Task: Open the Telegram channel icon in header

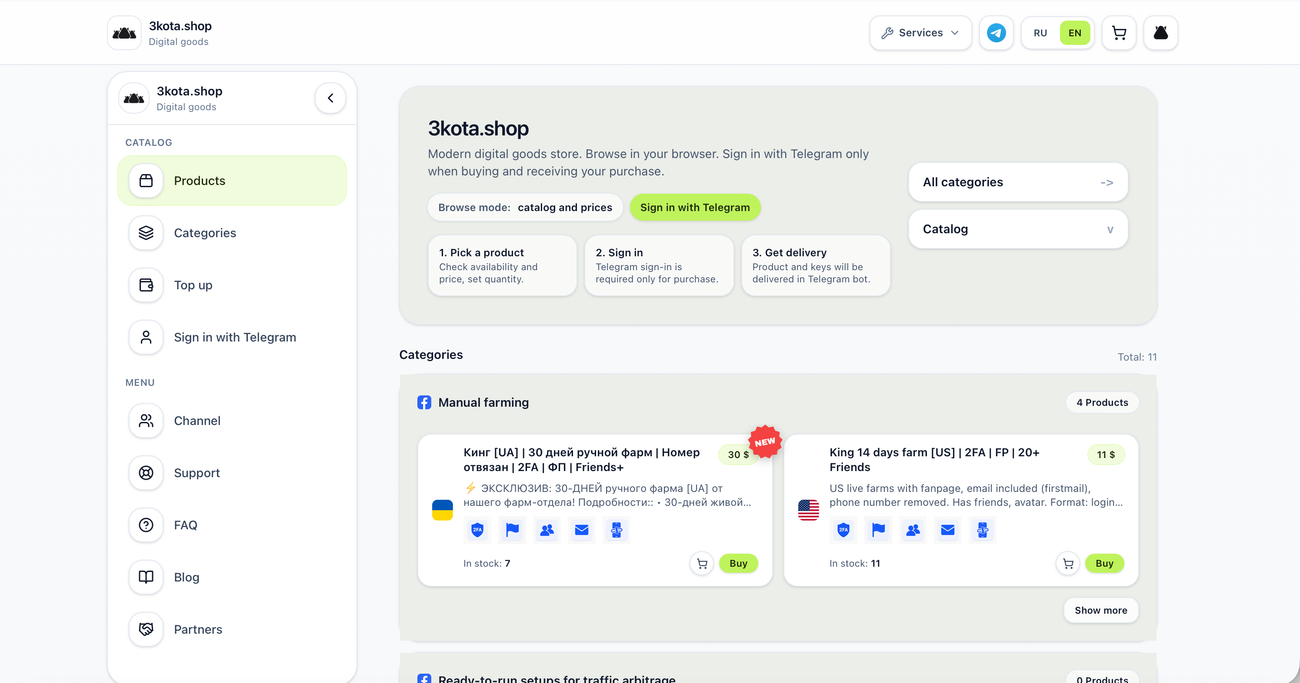Action: tap(996, 33)
